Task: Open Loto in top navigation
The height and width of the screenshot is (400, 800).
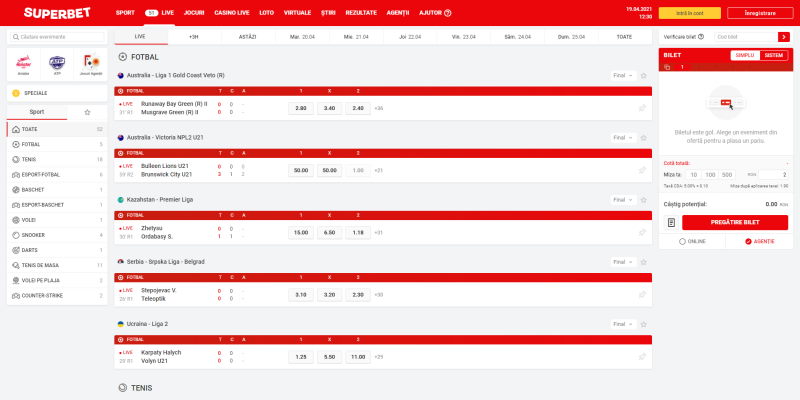Action: pyautogui.click(x=266, y=13)
